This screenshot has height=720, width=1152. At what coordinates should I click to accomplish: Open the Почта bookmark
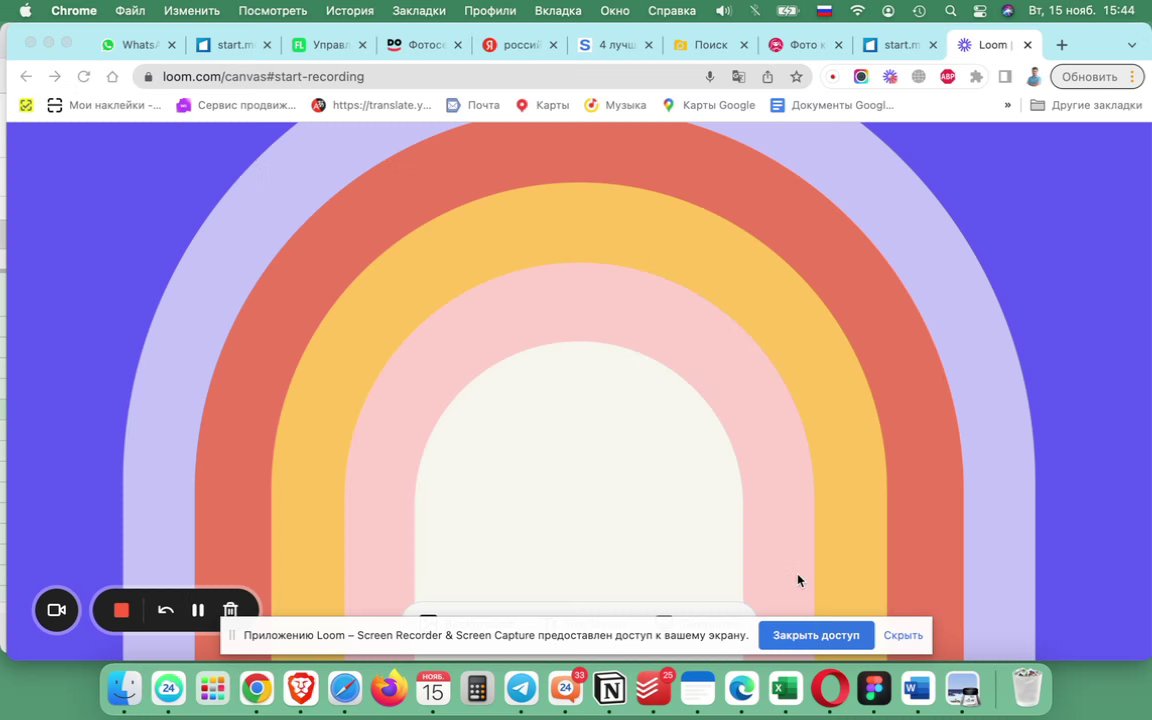point(473,105)
